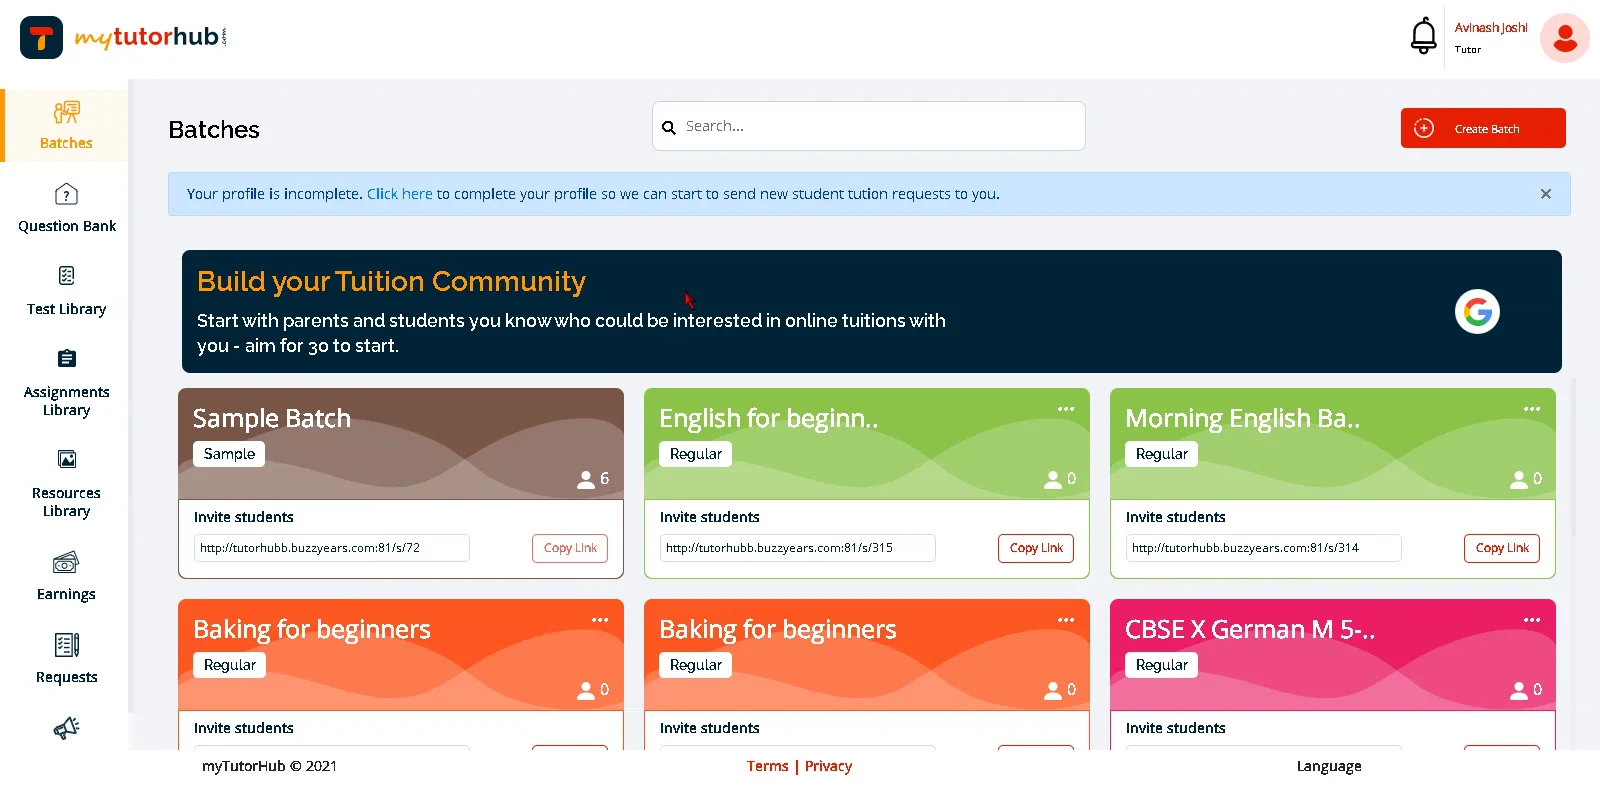Viewport: 1600px width, 788px height.
Task: Copy Link for Morning English Ba.. batch
Action: (x=1502, y=548)
